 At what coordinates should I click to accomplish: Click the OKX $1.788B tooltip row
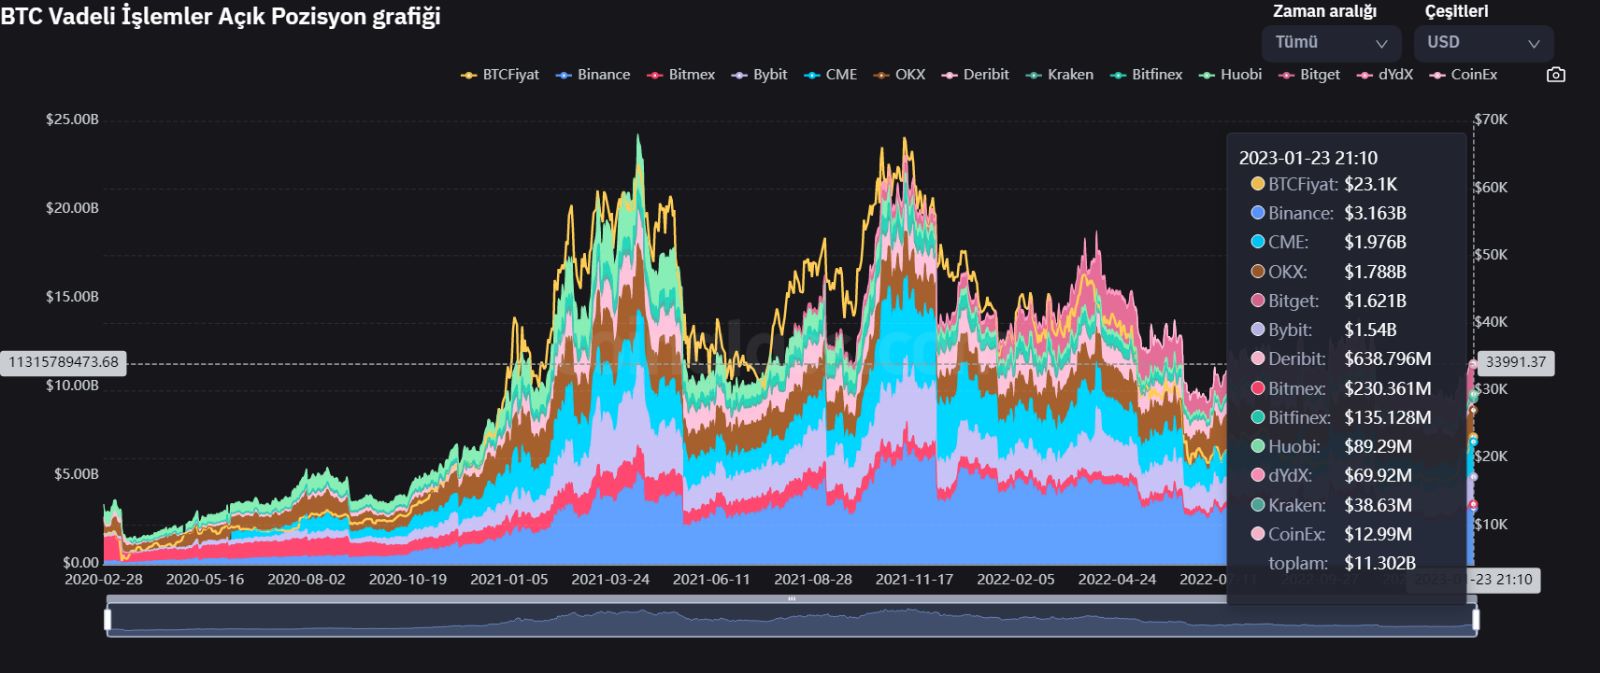pyautogui.click(x=1328, y=272)
